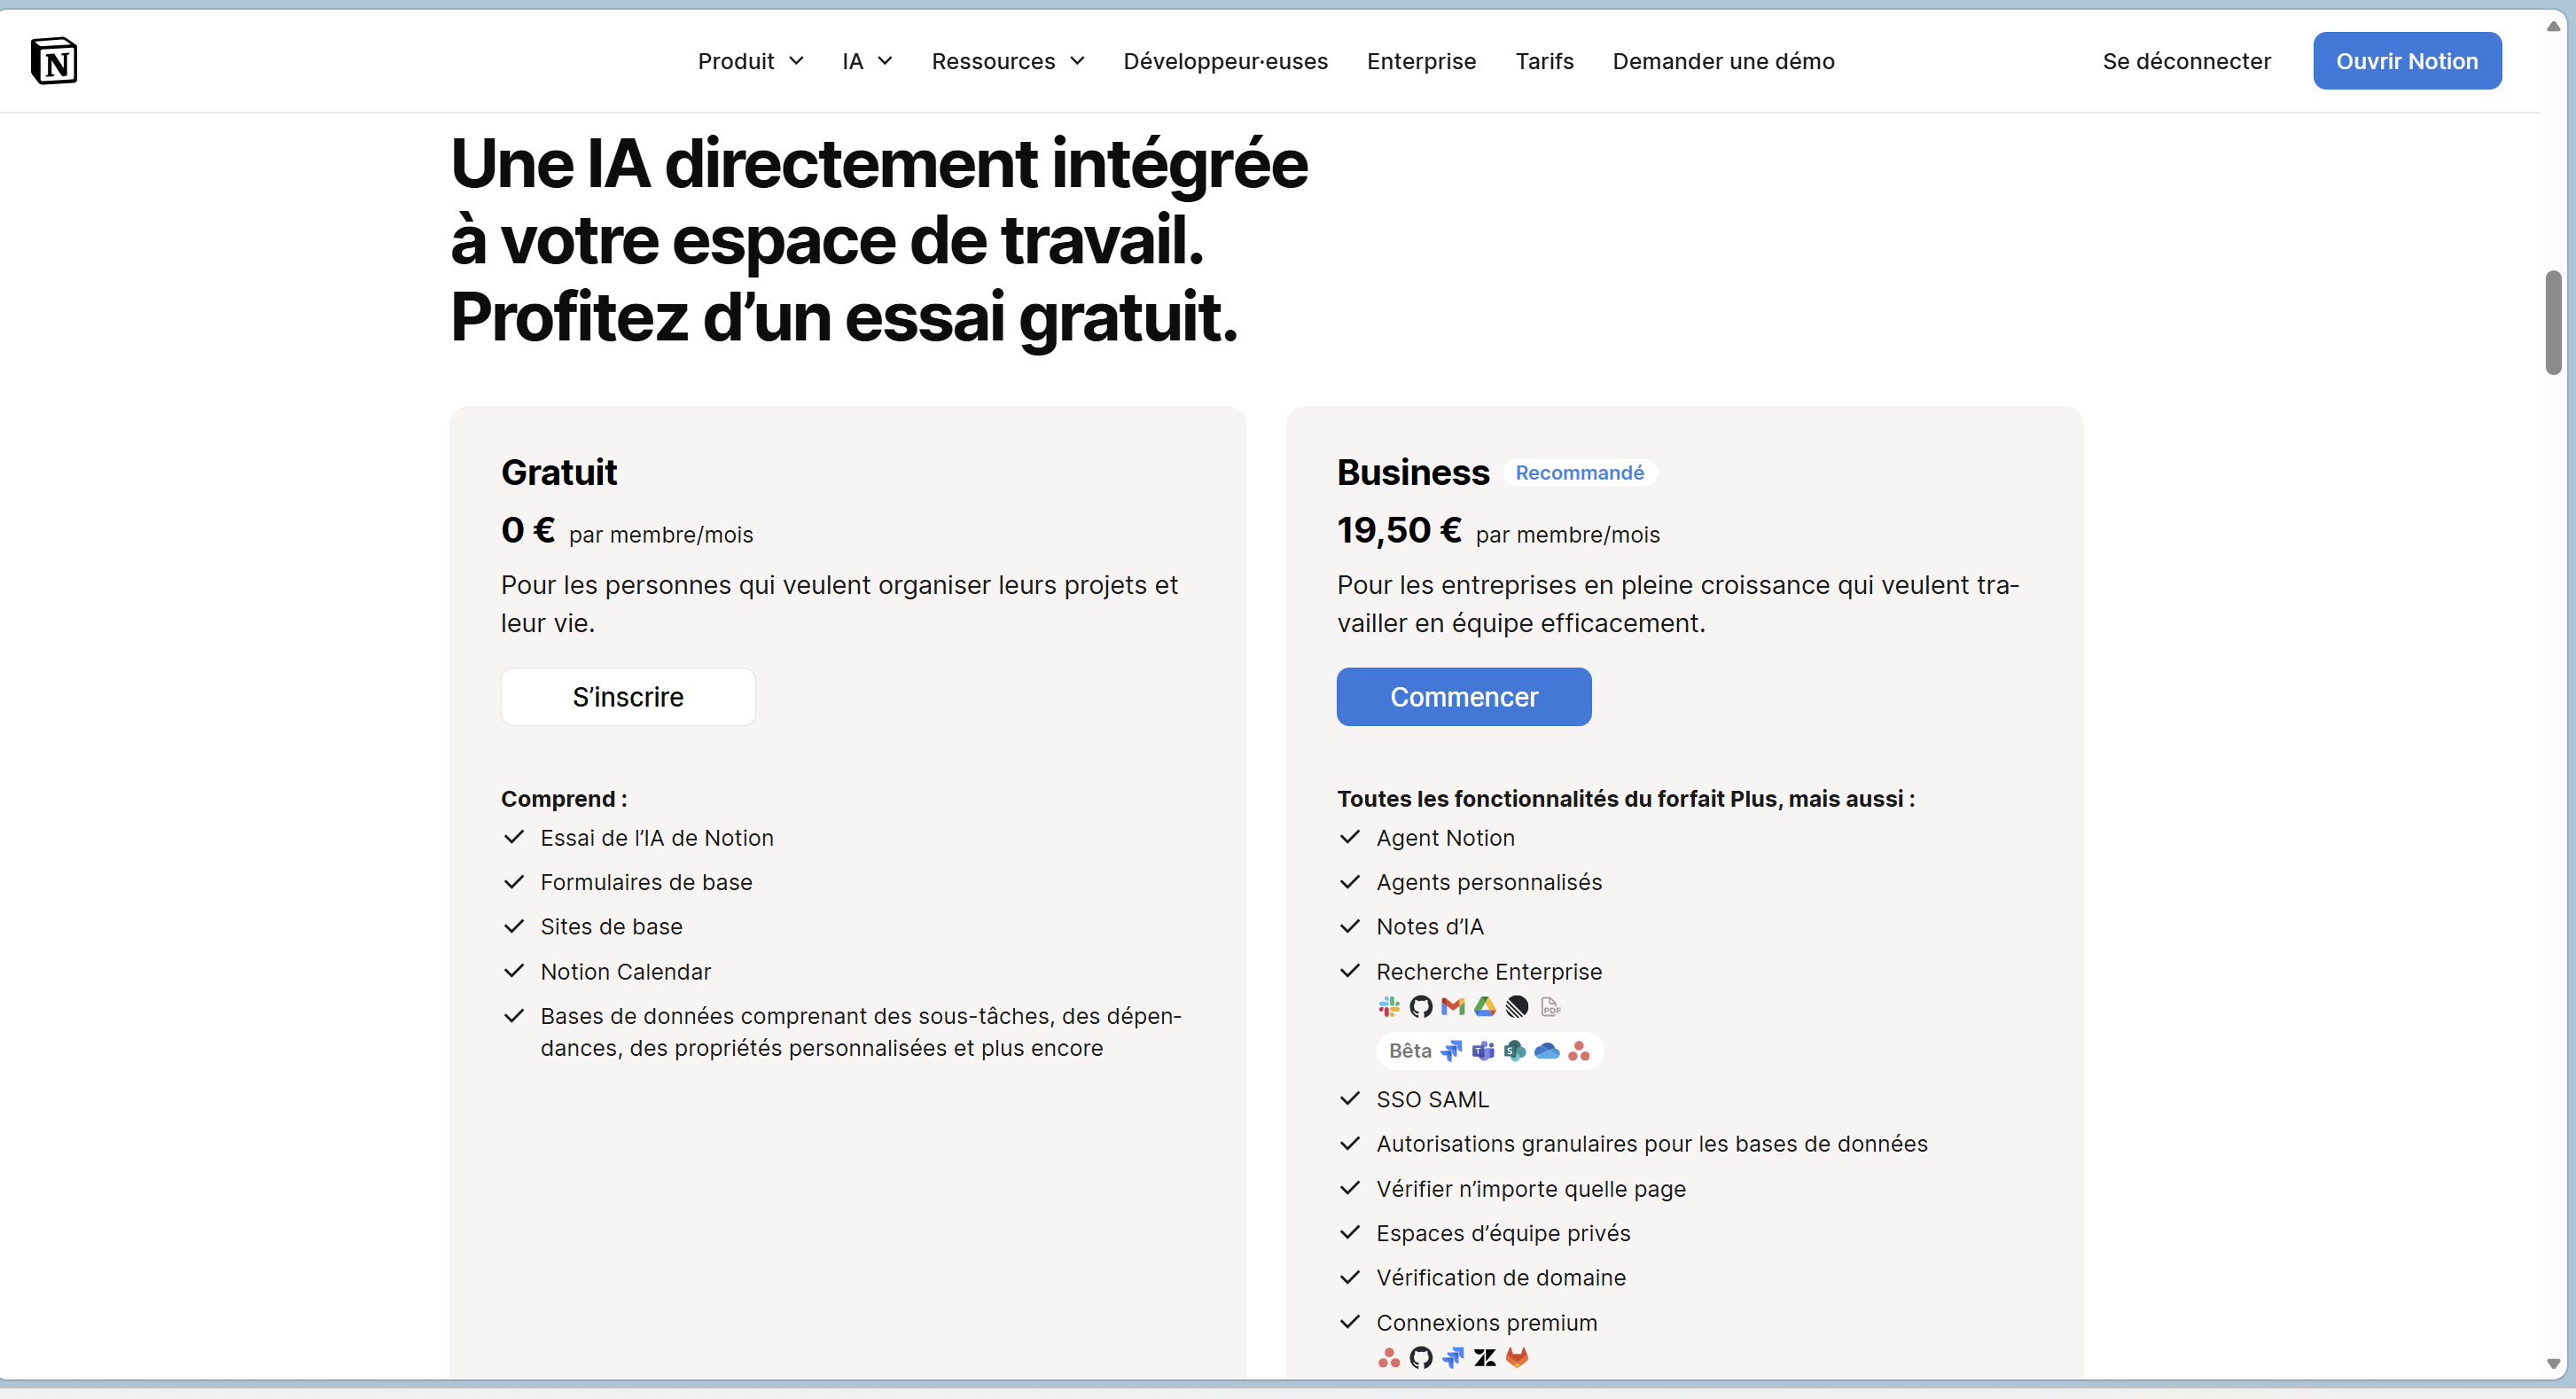The height and width of the screenshot is (1399, 2576).
Task: Click the Asana icon in the Bêta pill
Action: [1579, 1051]
